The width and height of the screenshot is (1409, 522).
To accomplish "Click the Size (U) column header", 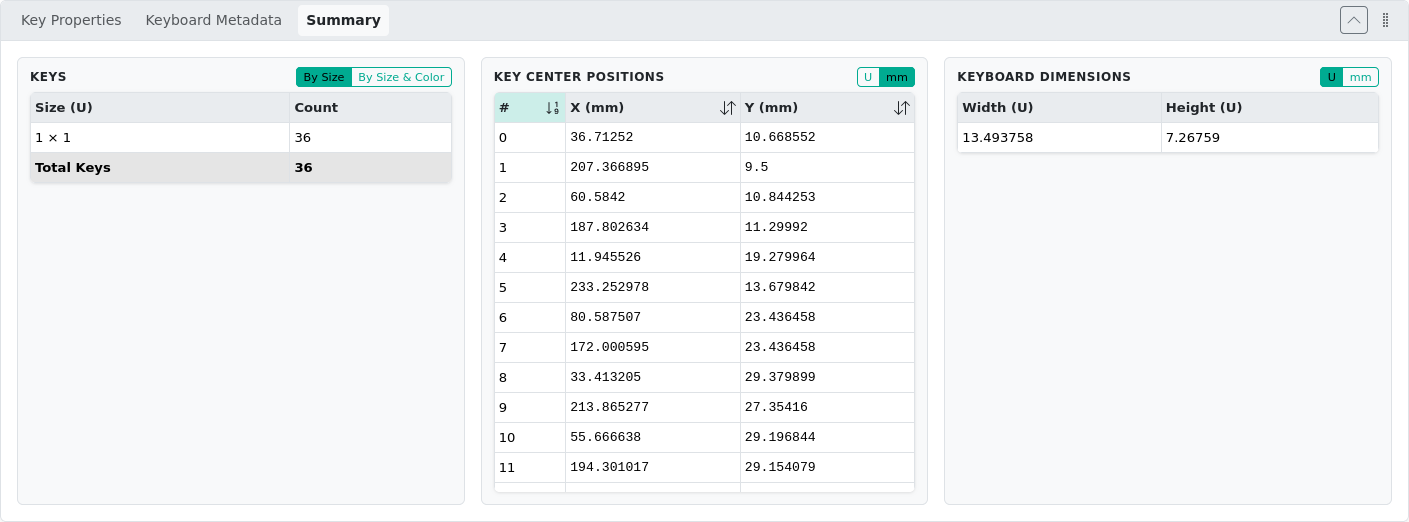I will coord(160,108).
